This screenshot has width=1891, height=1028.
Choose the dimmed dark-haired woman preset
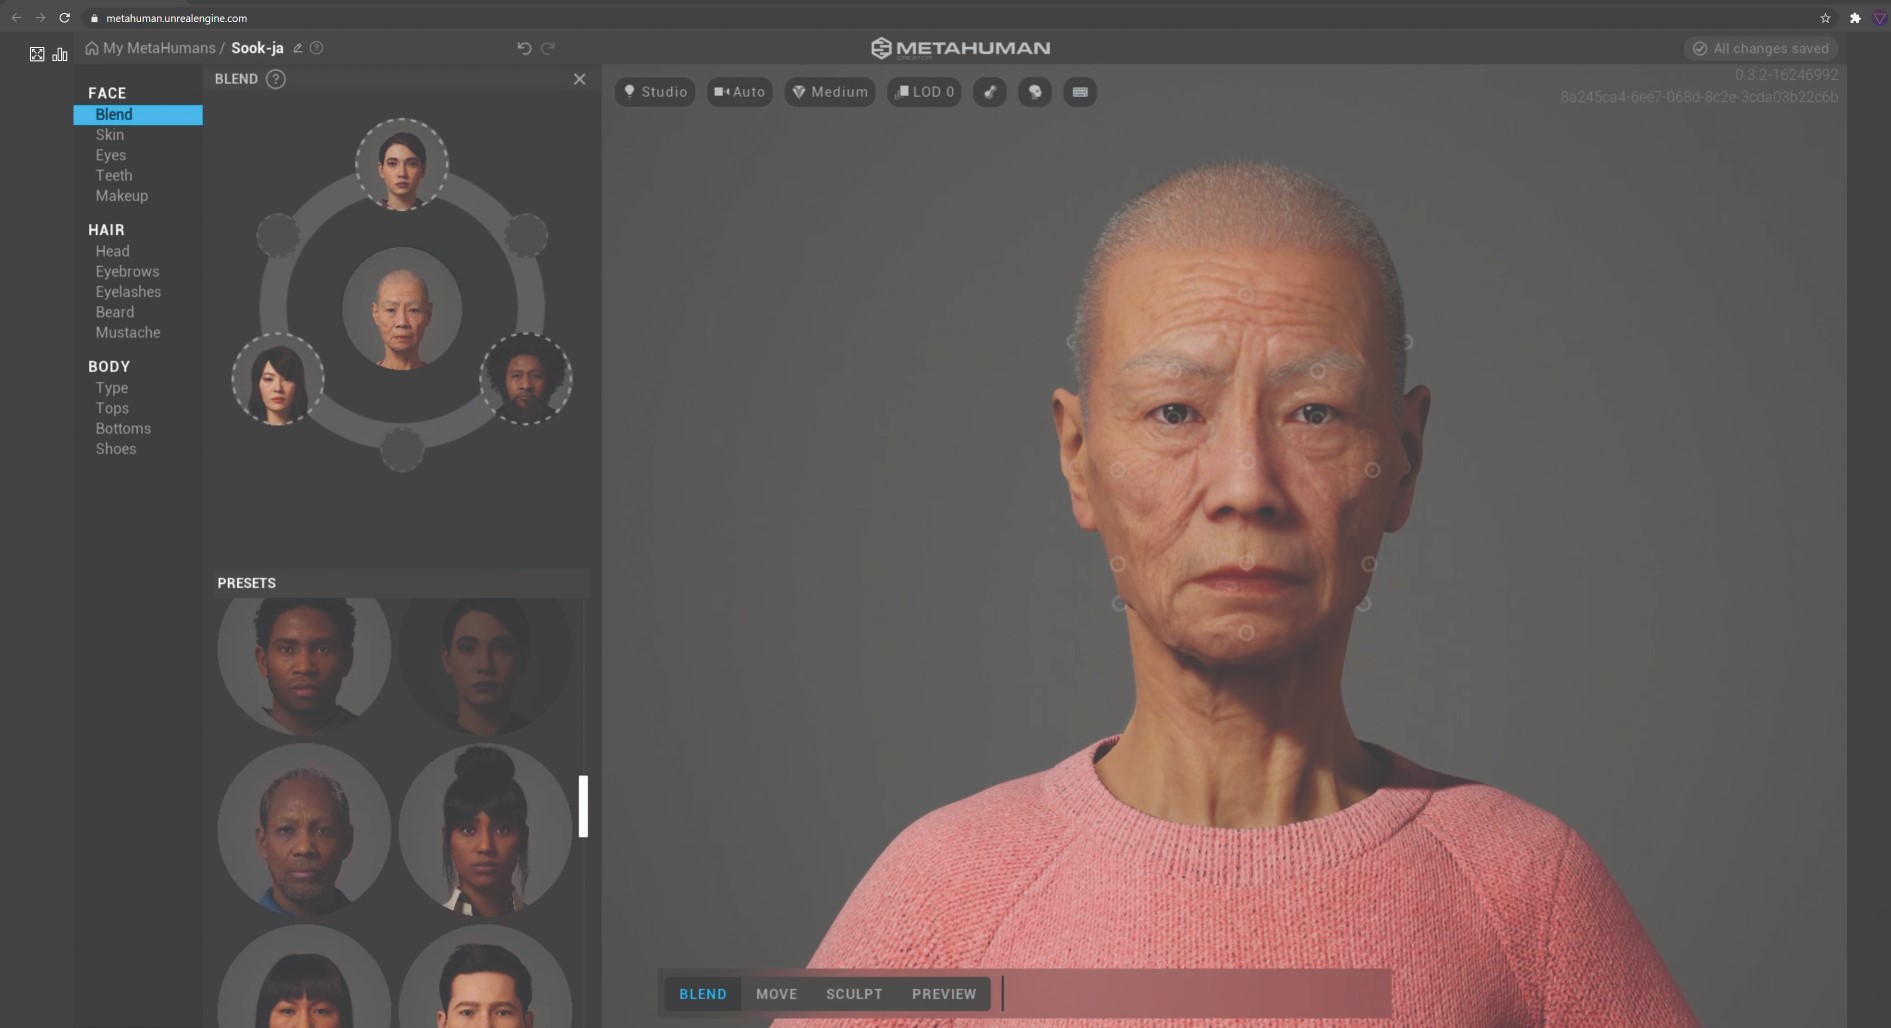485,666
